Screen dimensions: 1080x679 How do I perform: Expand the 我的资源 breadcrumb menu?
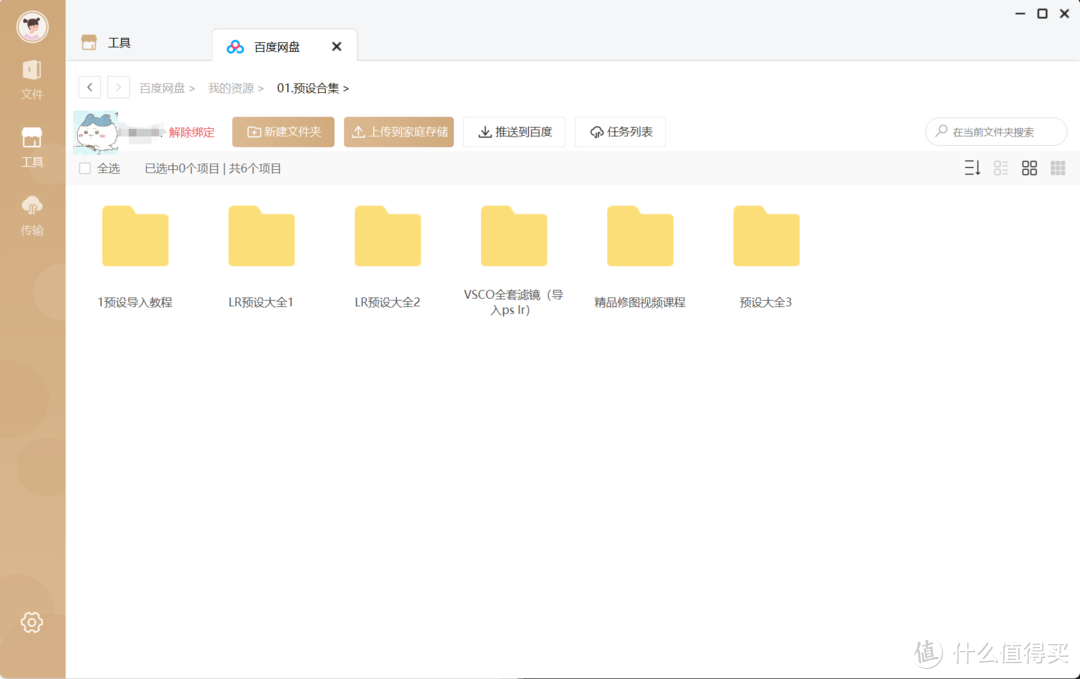tap(234, 88)
